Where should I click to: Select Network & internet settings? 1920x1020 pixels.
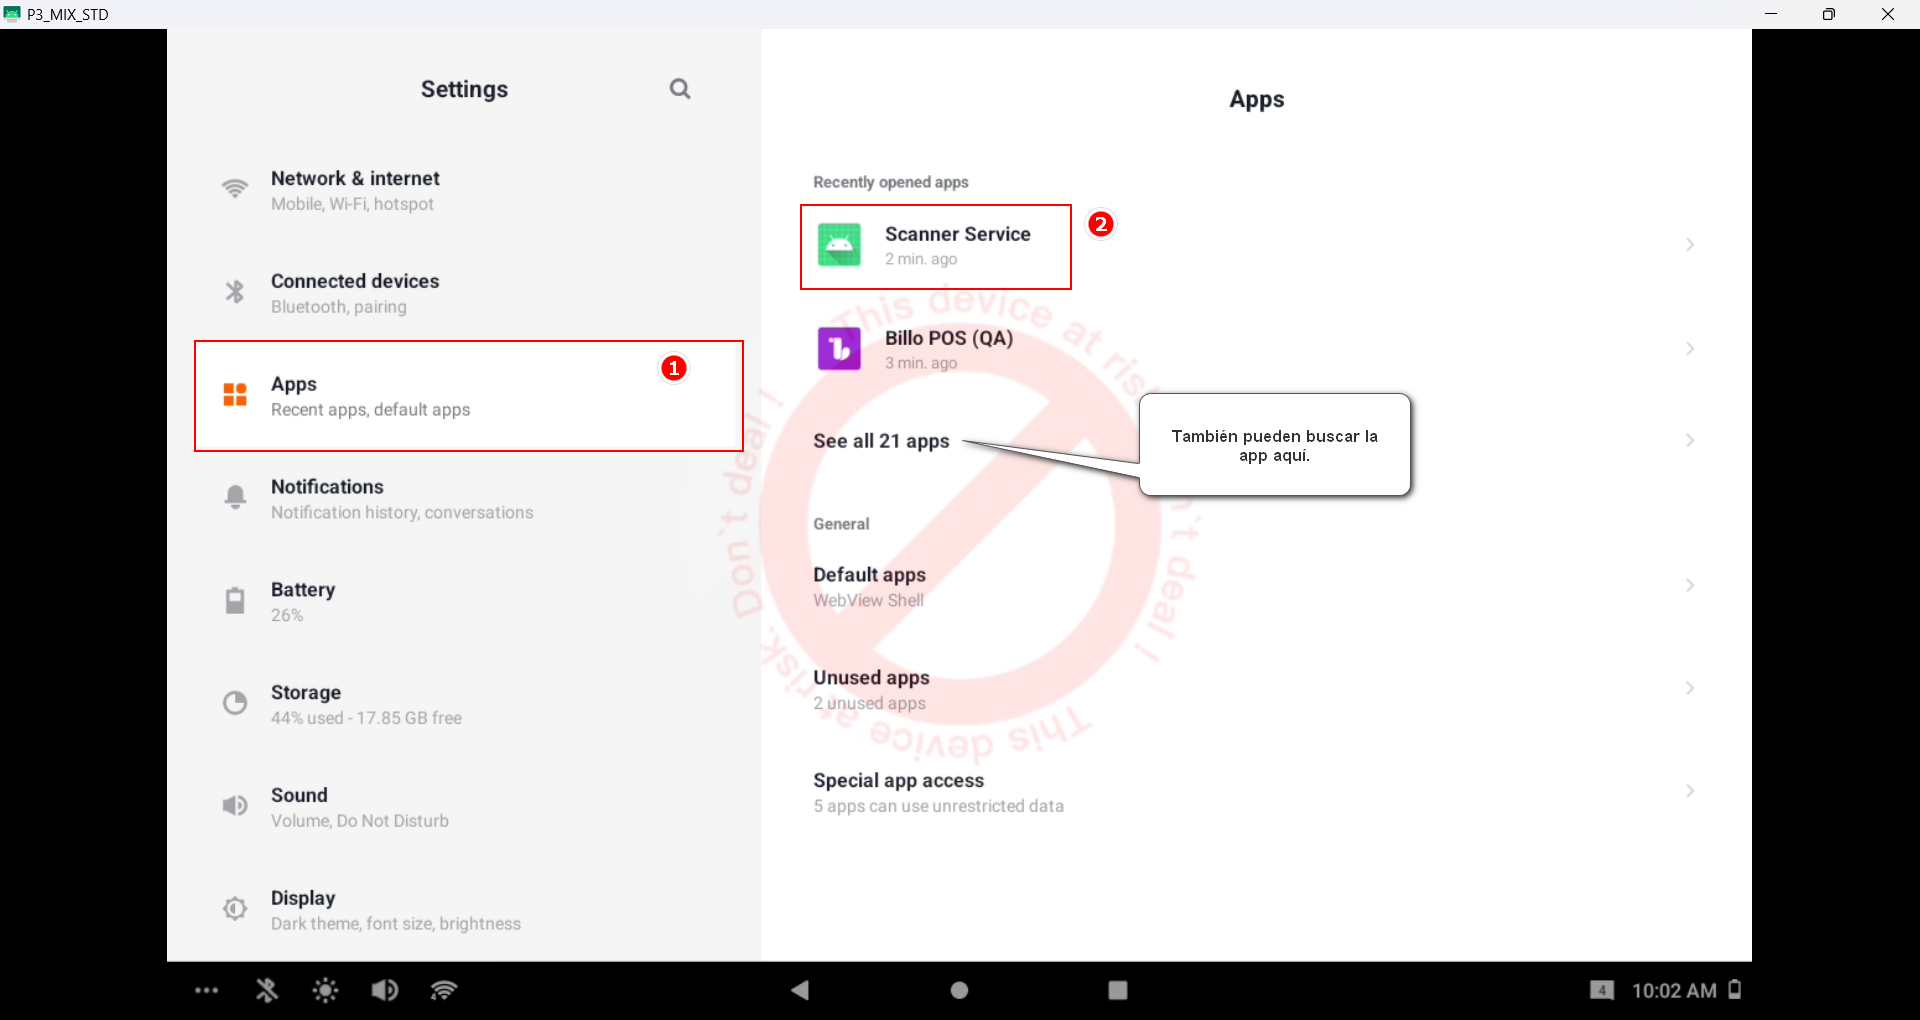click(355, 190)
